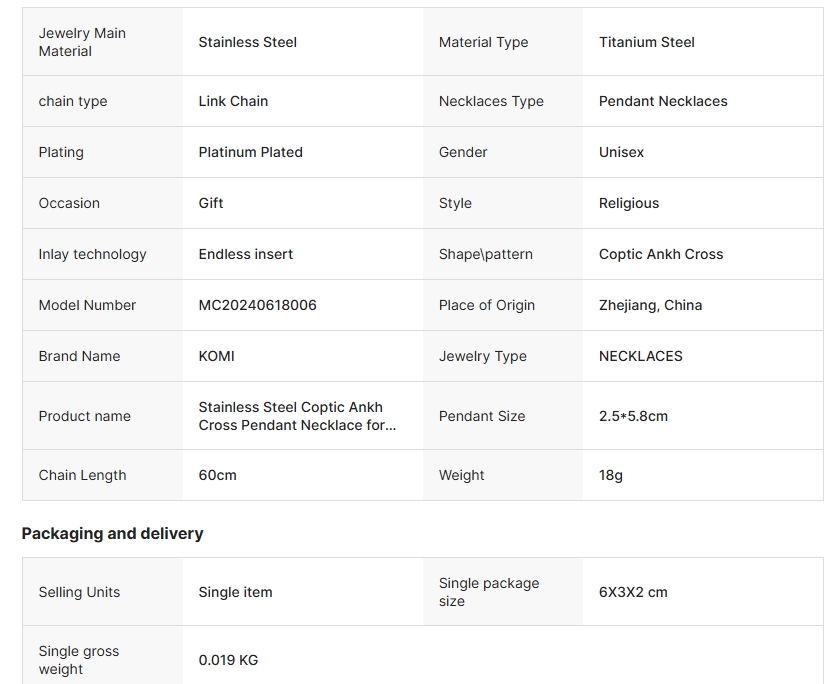Select the Platinum Plated plating value
Viewport: 830px width, 684px height.
pyautogui.click(x=250, y=152)
